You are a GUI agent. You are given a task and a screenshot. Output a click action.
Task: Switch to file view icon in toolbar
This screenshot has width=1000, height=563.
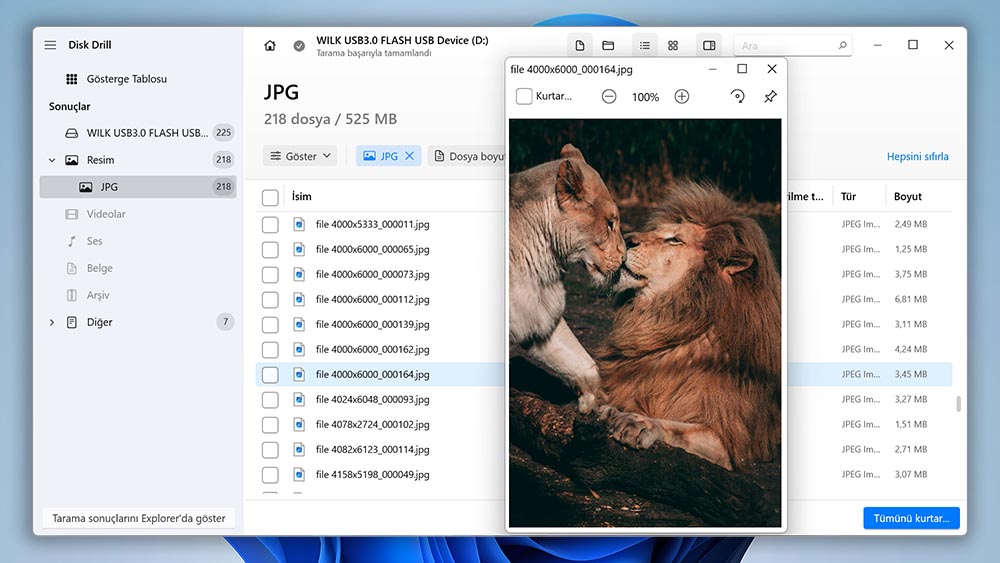pyautogui.click(x=580, y=45)
